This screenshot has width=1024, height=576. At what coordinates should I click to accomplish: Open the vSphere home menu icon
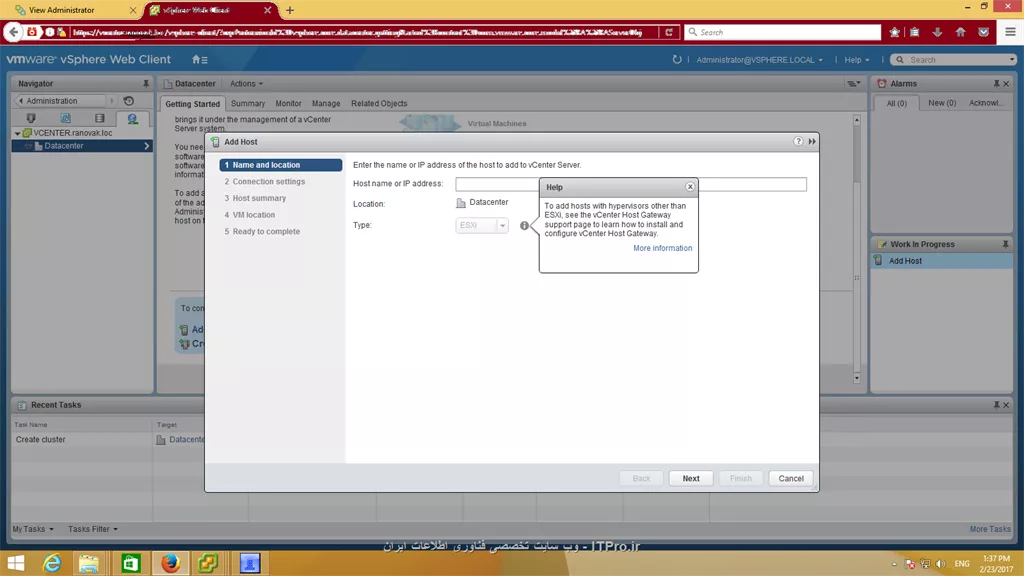pyautogui.click(x=199, y=59)
